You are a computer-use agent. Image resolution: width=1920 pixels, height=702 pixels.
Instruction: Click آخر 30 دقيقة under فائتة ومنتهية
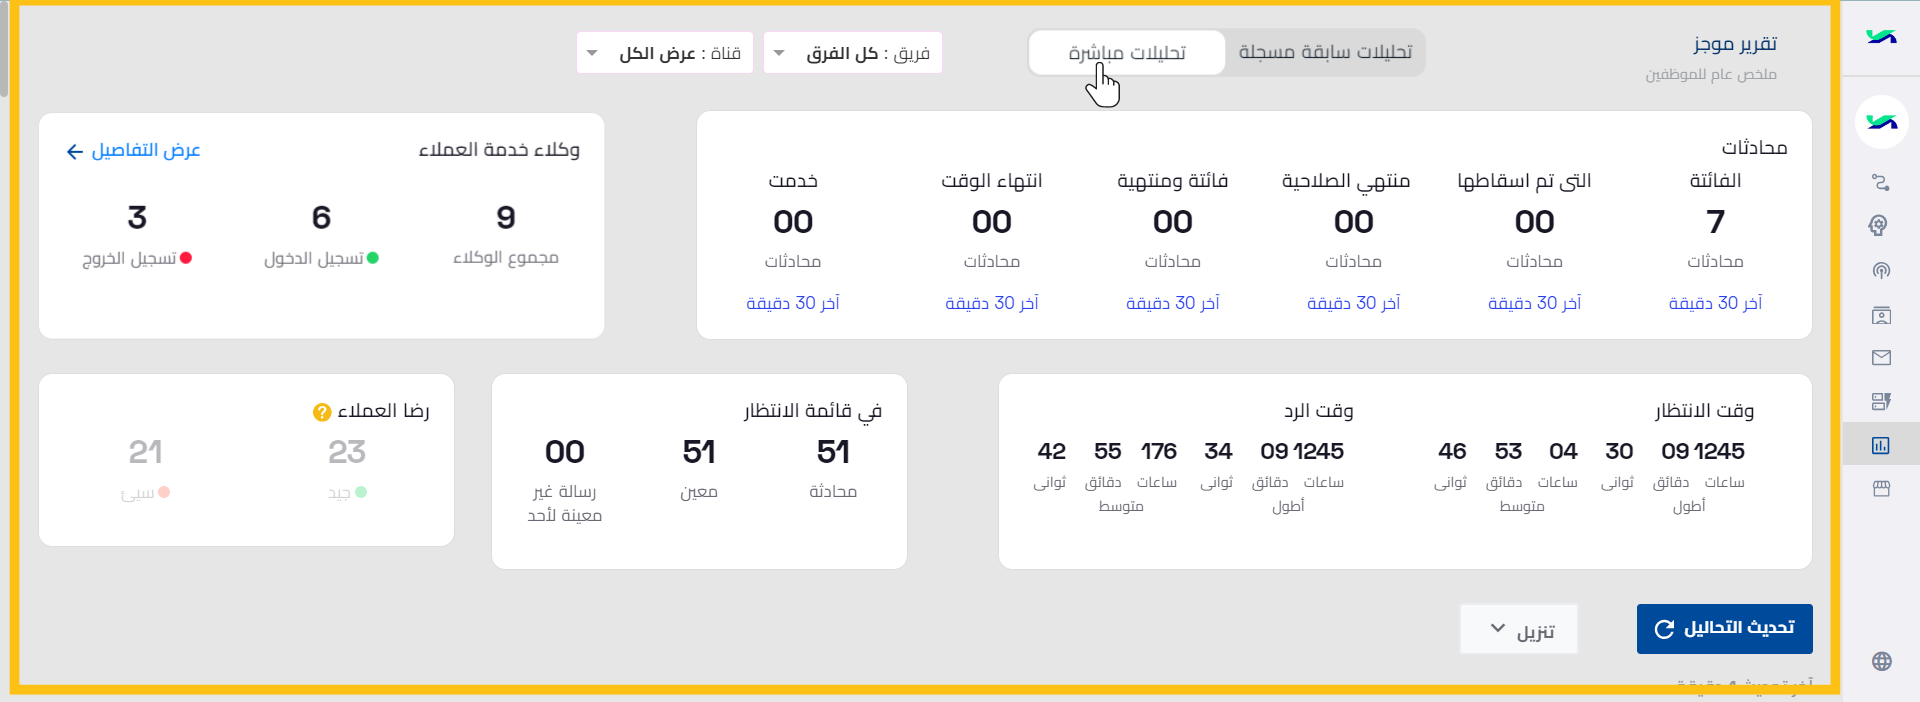click(1172, 303)
